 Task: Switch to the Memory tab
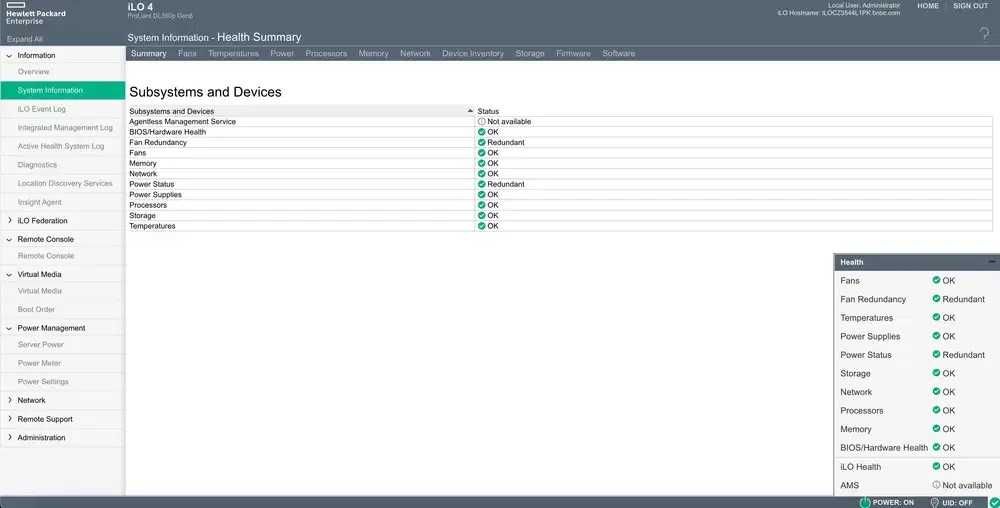(373, 54)
